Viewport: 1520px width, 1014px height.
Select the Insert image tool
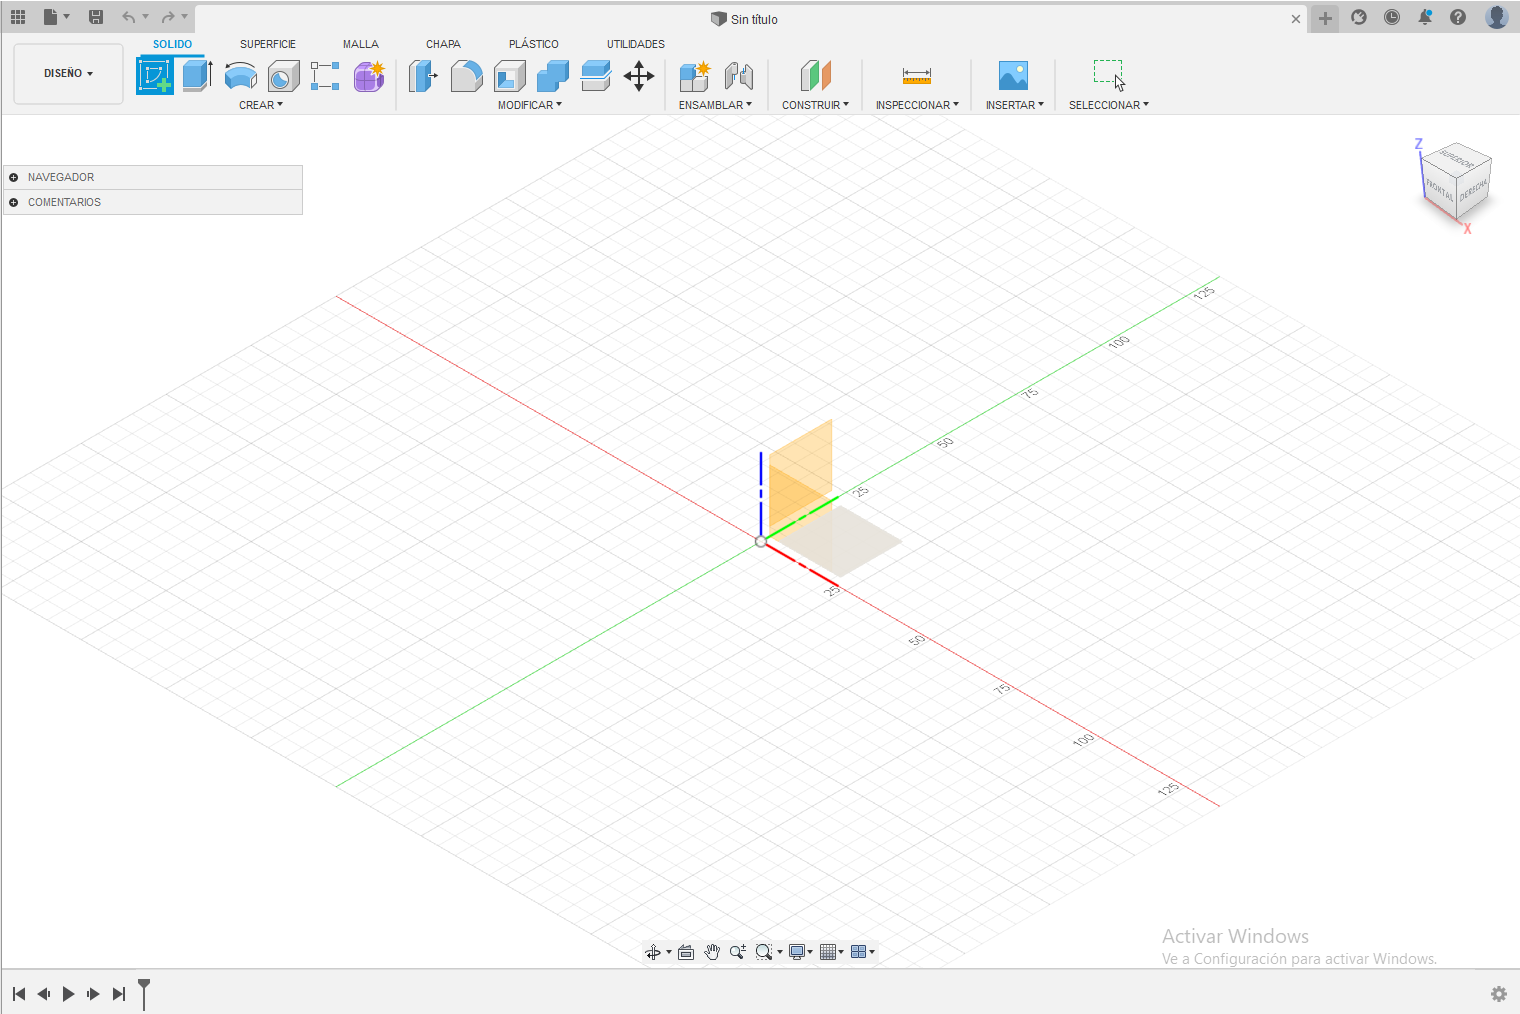pos(1013,76)
